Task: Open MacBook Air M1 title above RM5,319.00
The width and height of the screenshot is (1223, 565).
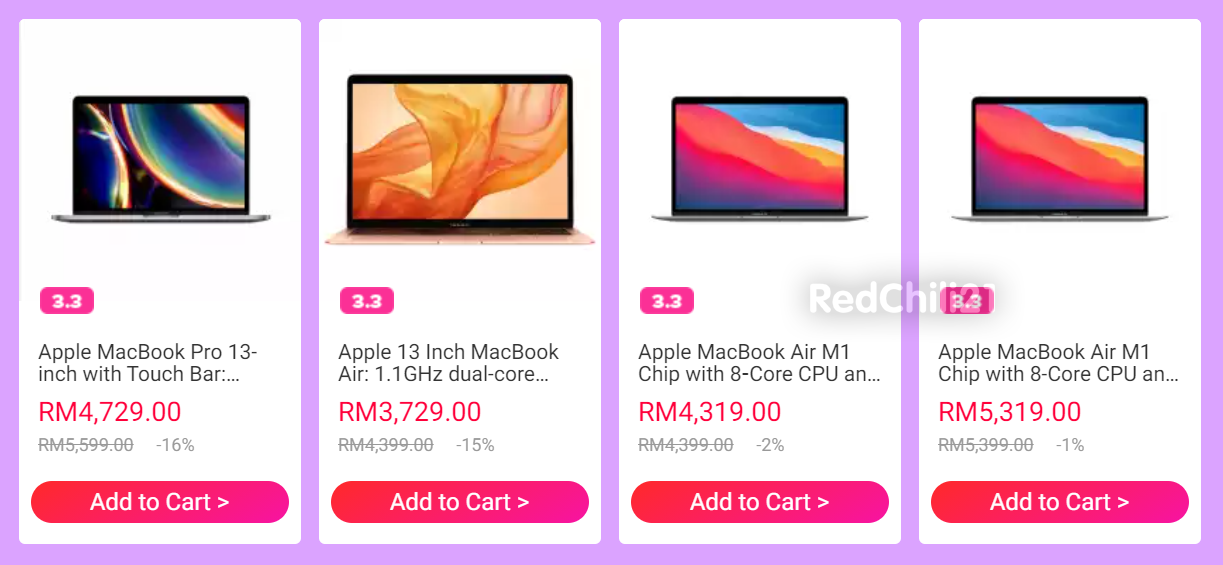Action: tap(1059, 363)
